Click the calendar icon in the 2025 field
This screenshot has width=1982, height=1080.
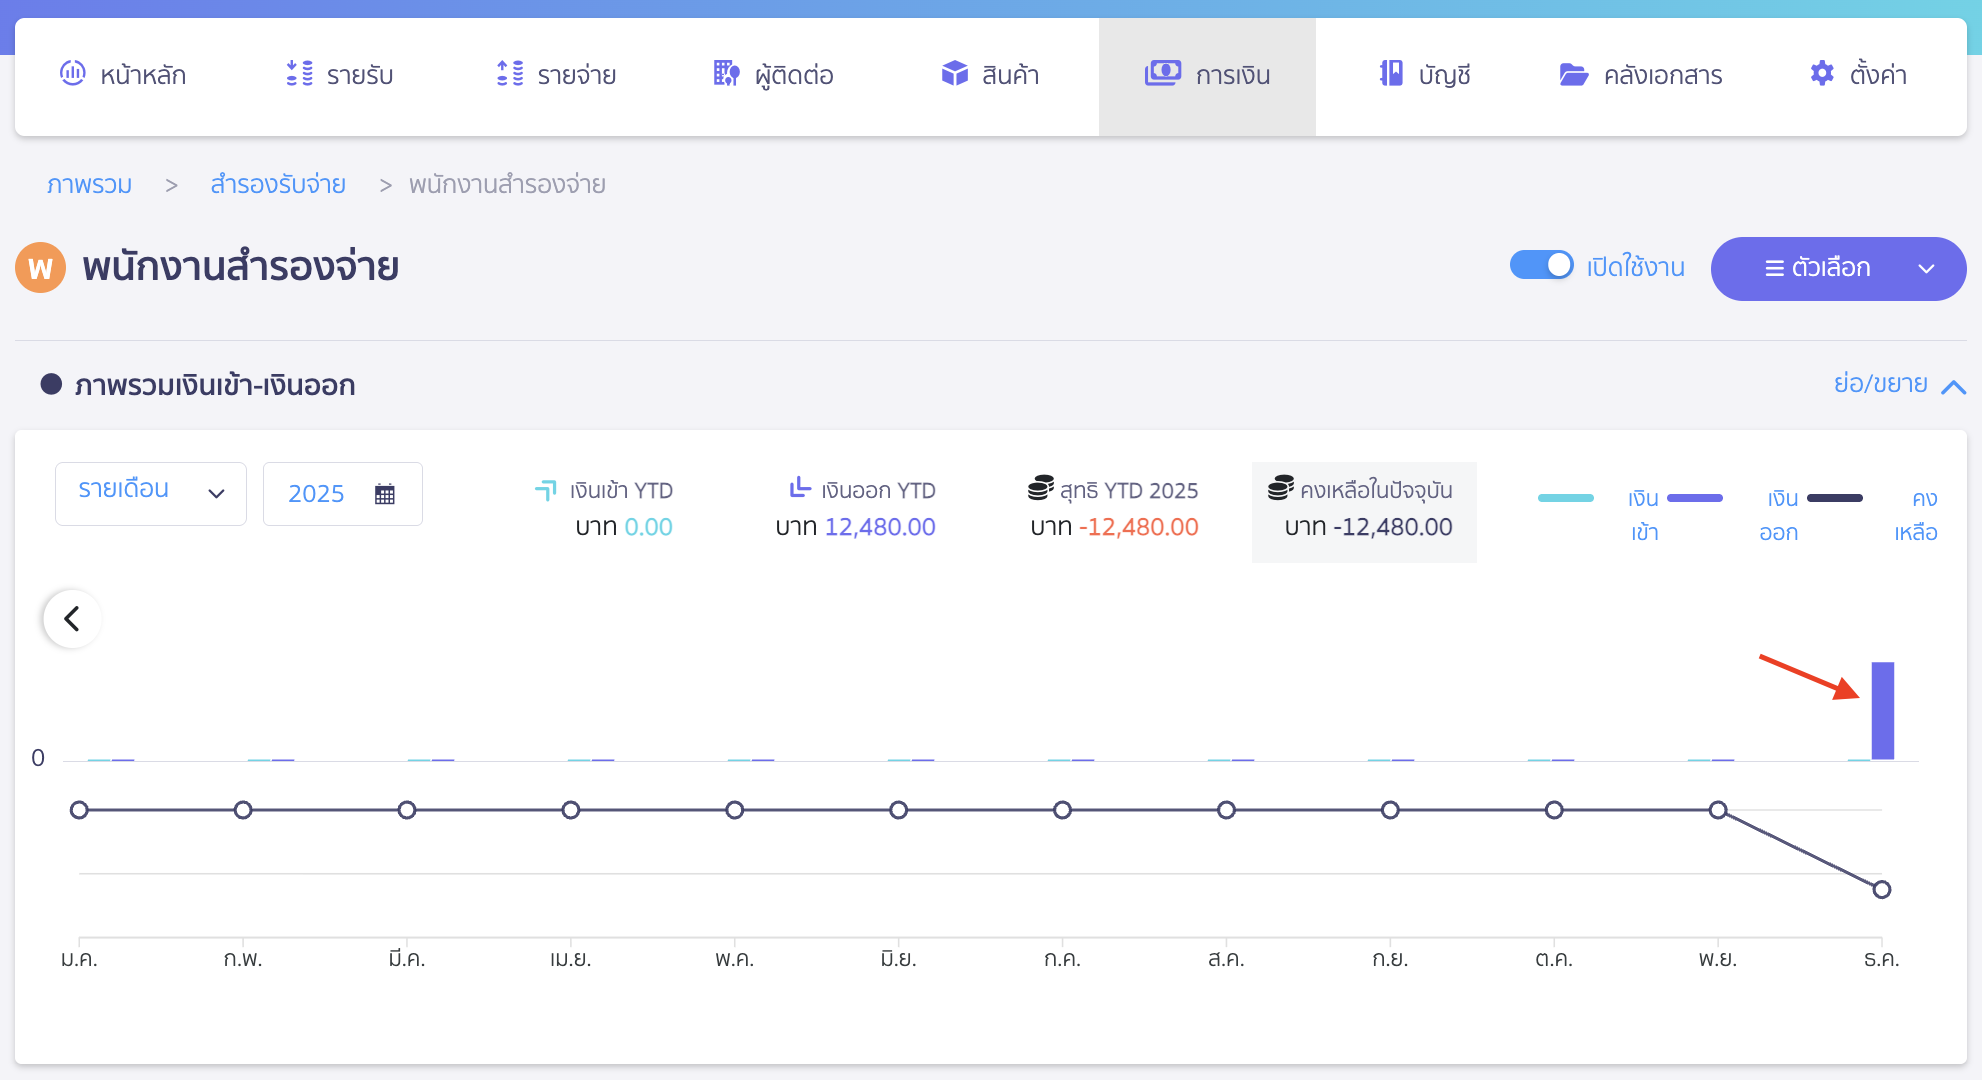(x=385, y=494)
